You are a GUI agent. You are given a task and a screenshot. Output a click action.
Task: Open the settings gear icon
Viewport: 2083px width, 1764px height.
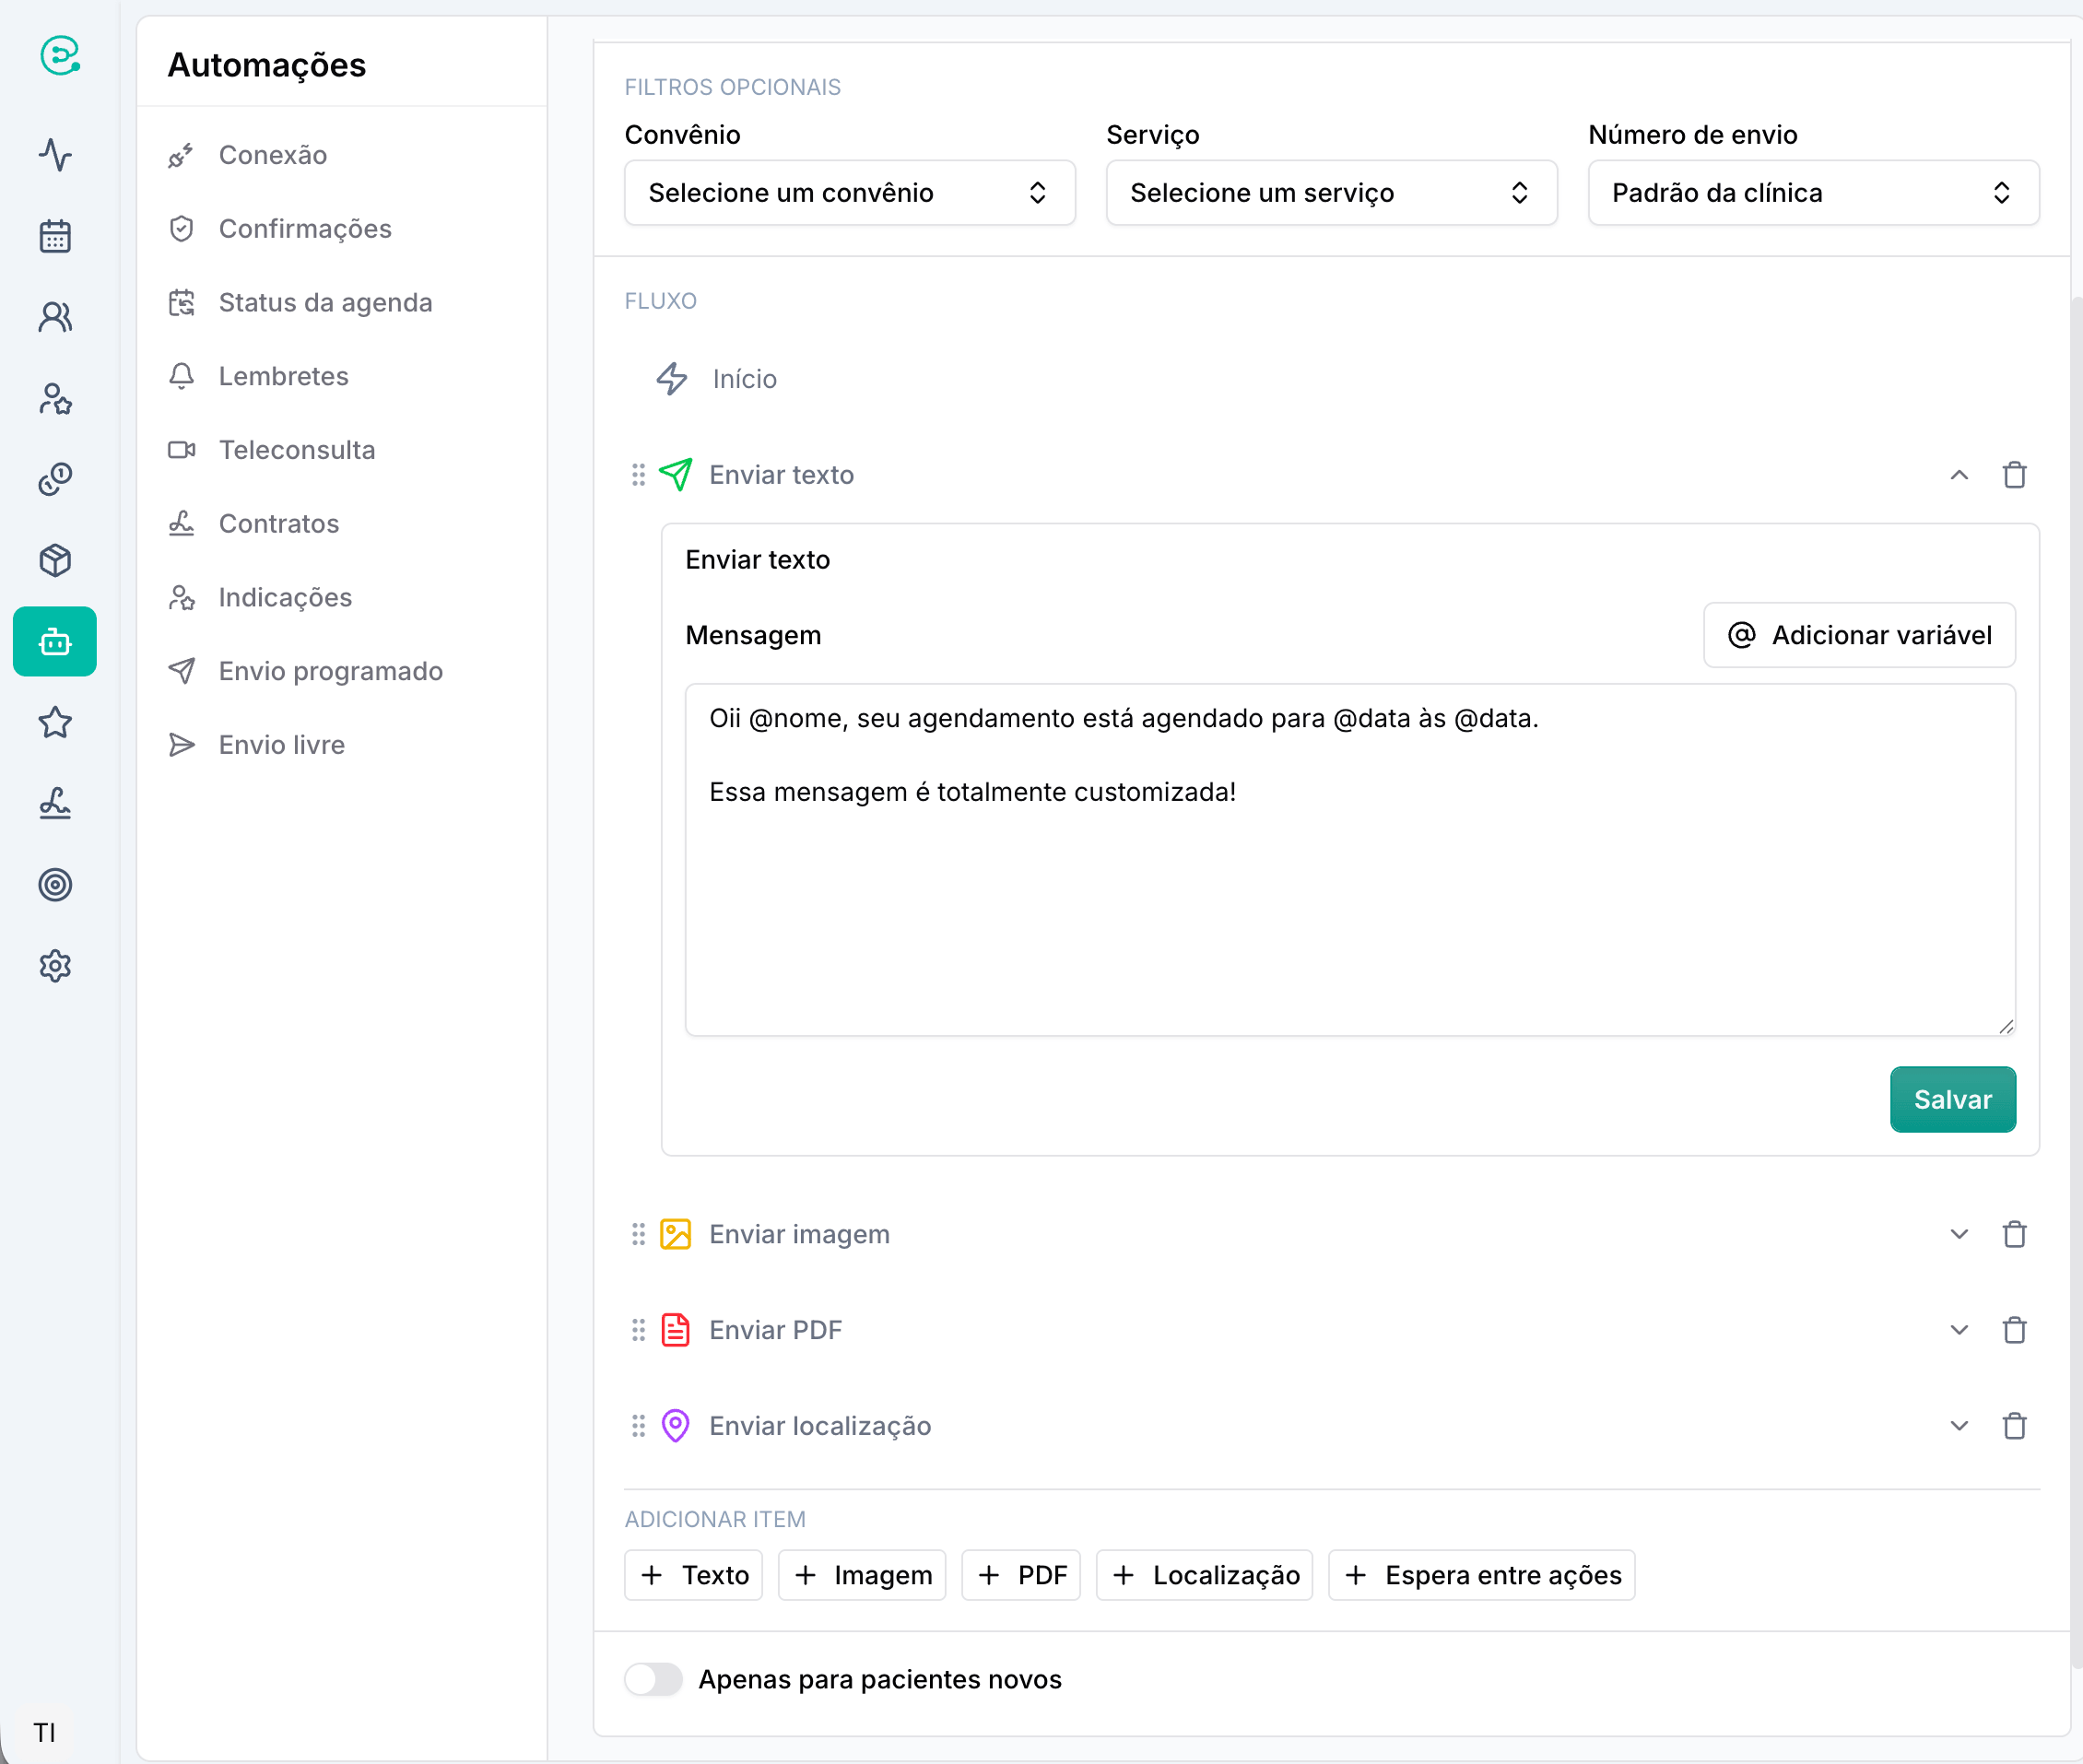[x=56, y=965]
